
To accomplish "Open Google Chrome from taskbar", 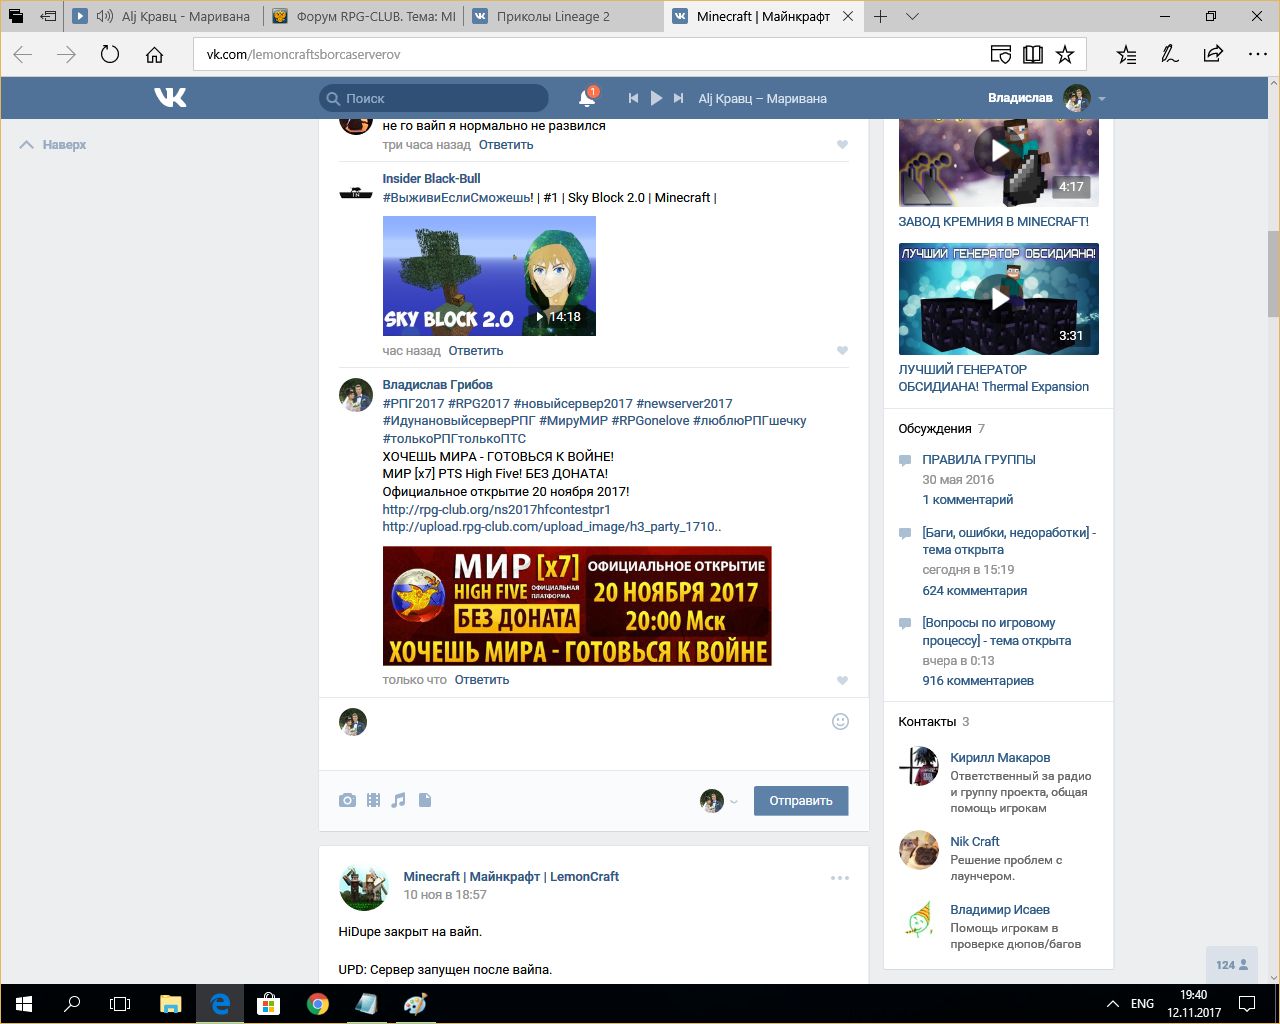I will pyautogui.click(x=318, y=1003).
